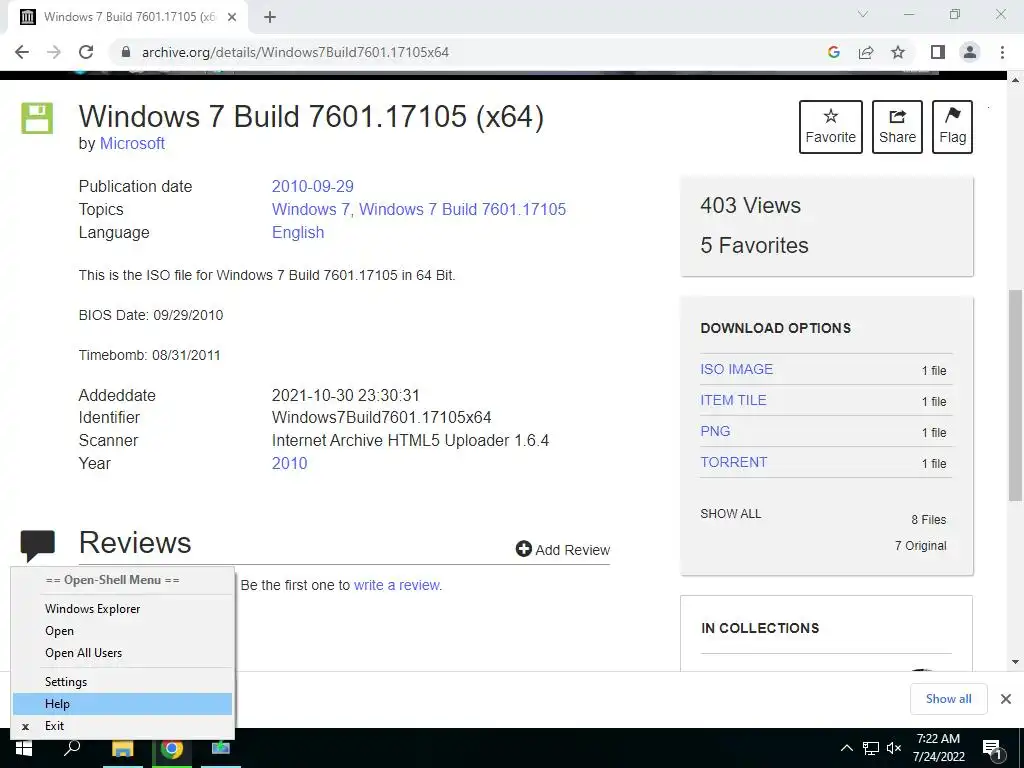Click the Windows Start button
The image size is (1024, 768).
click(x=24, y=748)
